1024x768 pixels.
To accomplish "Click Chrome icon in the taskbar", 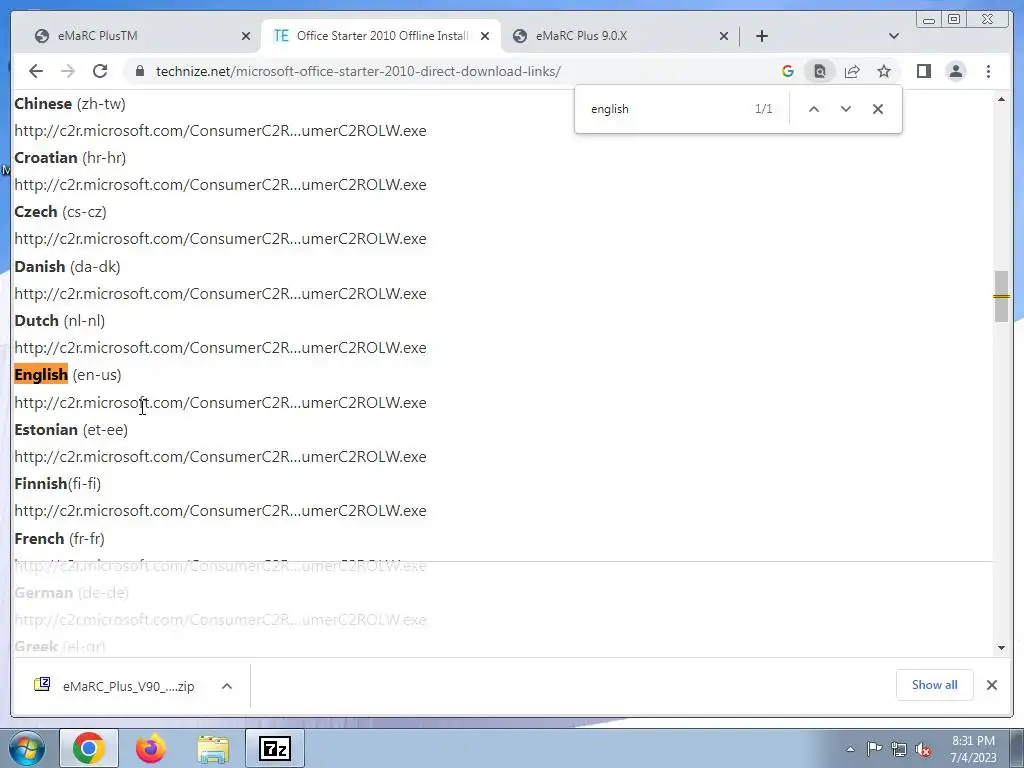I will point(89,748).
